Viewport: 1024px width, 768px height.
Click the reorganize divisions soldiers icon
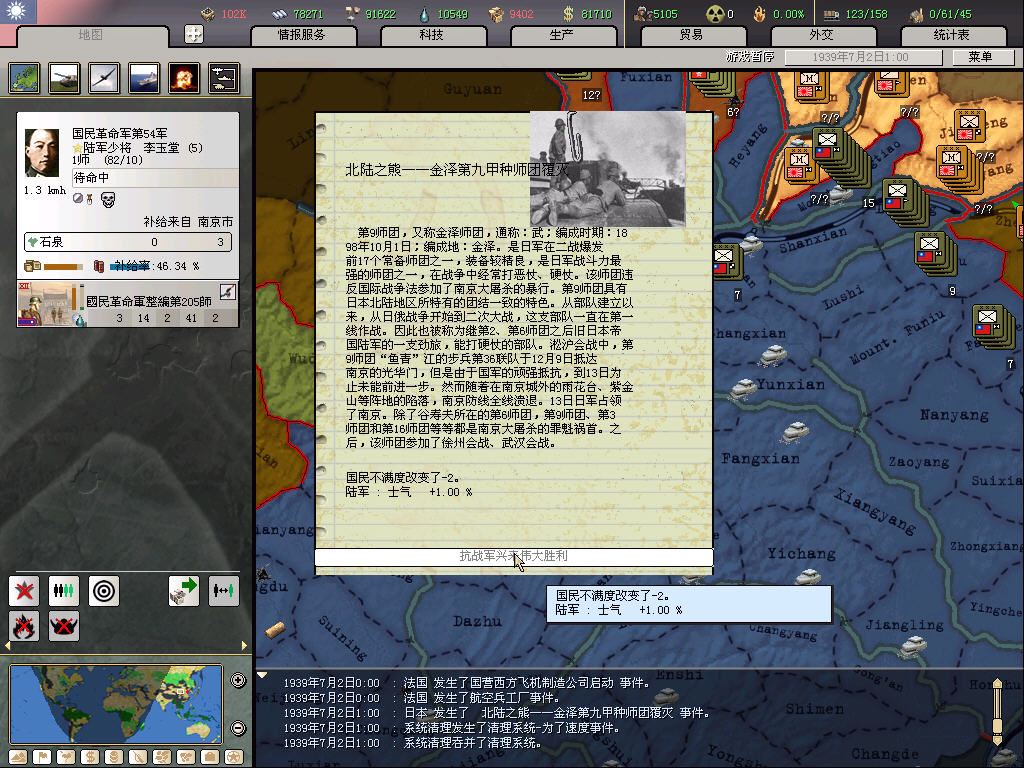tap(64, 591)
